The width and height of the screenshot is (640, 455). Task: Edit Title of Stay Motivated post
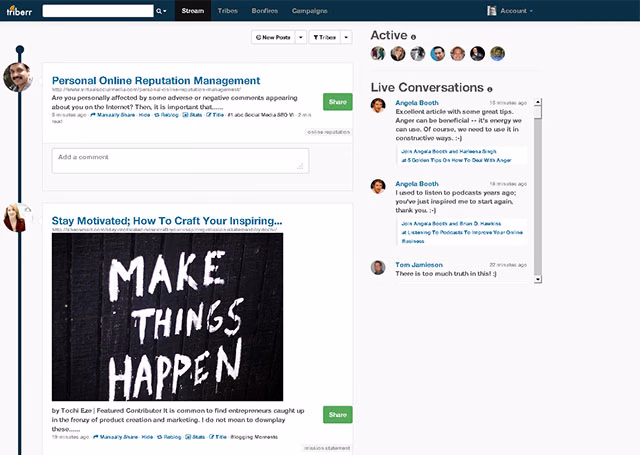pos(218,437)
